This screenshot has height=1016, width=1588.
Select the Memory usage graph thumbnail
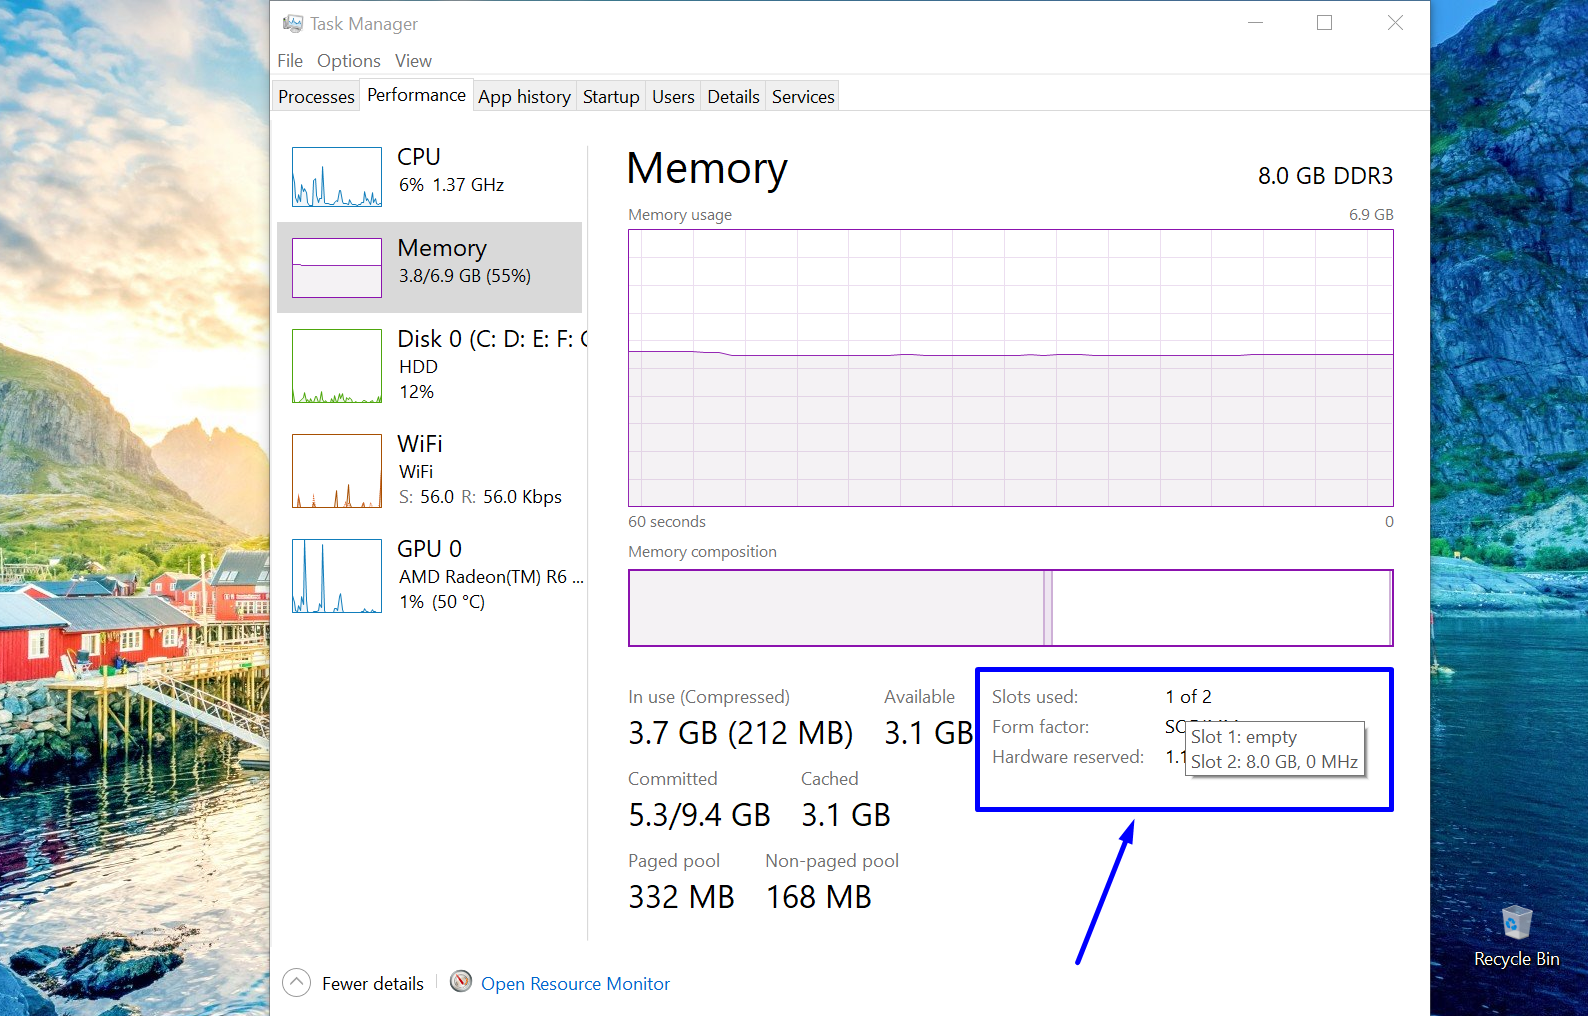point(336,267)
